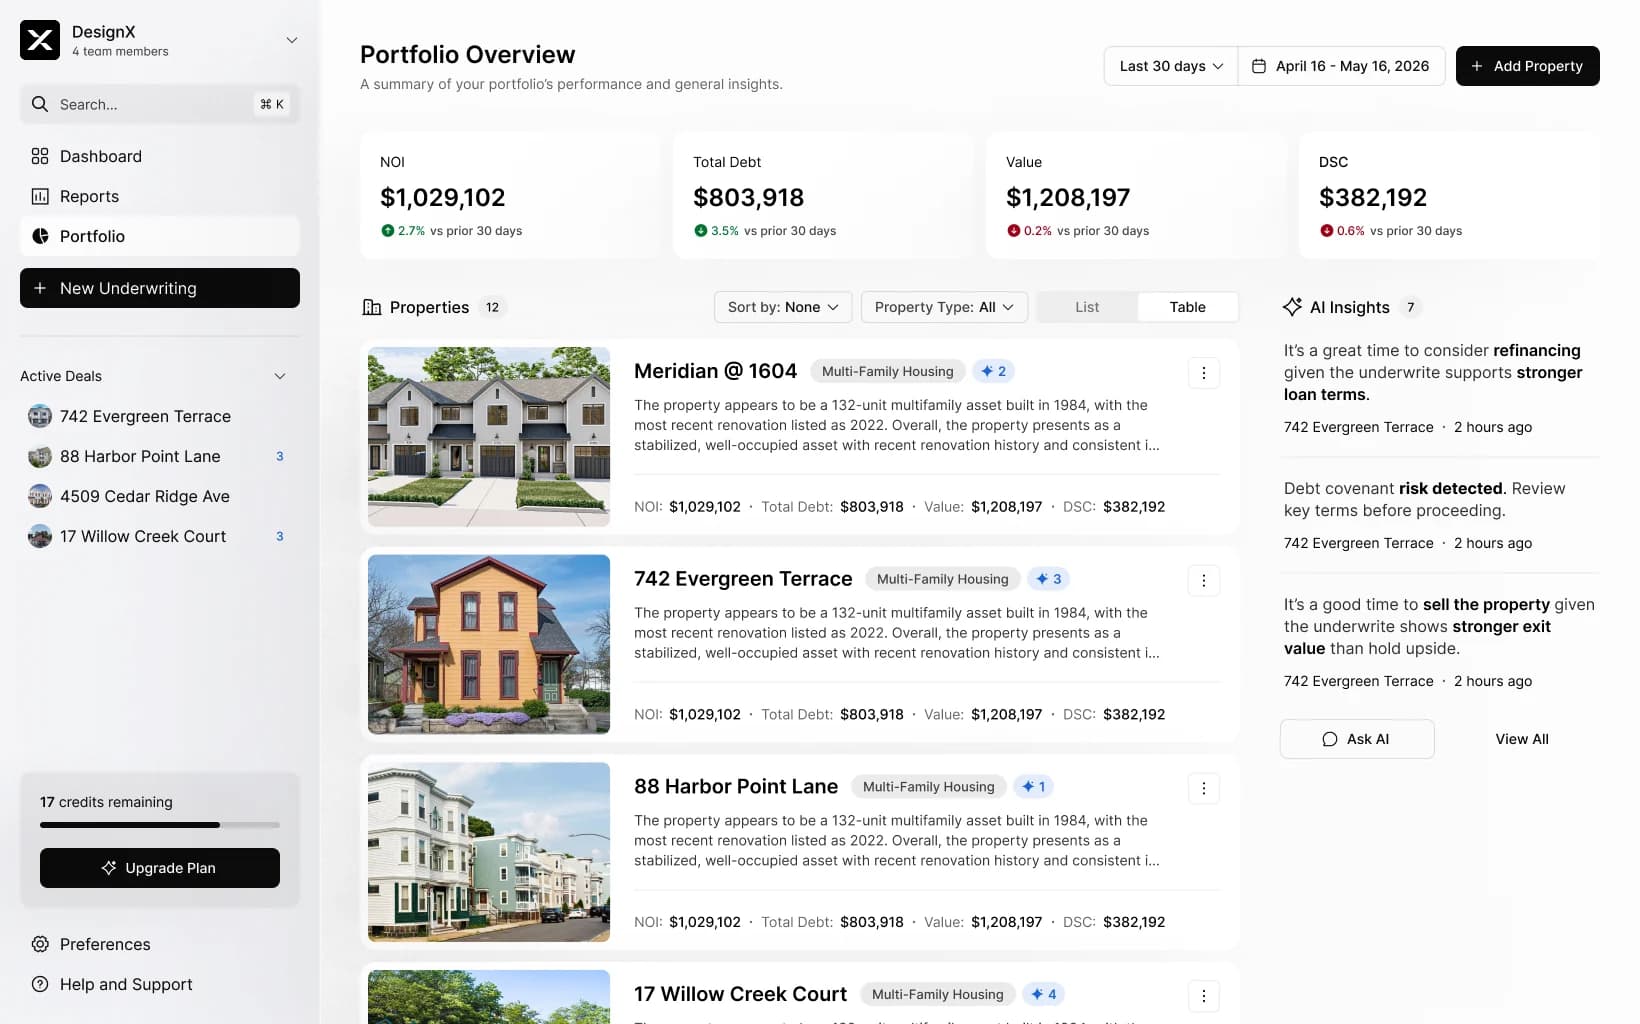Select the Portfolio sidebar item
The width and height of the screenshot is (1640, 1024).
(160, 236)
